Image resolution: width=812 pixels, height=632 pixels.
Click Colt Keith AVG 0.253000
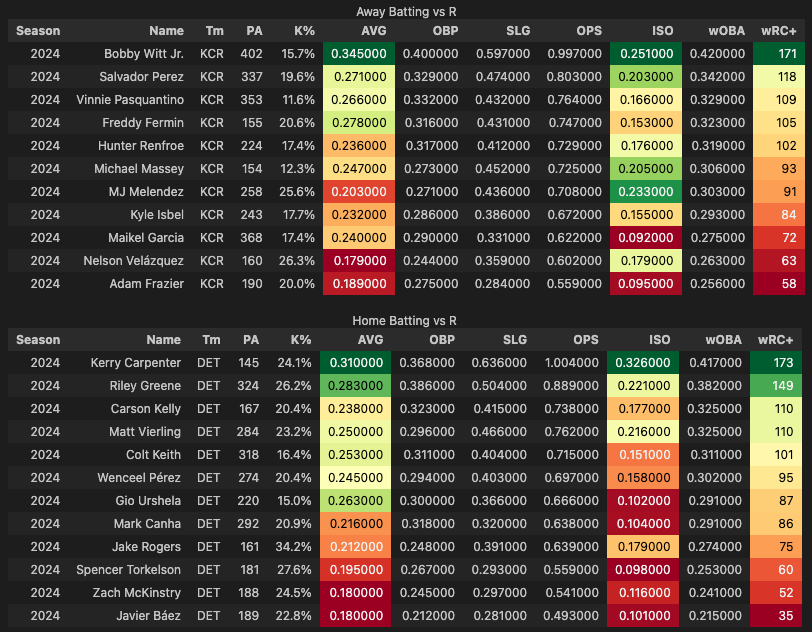tap(355, 455)
